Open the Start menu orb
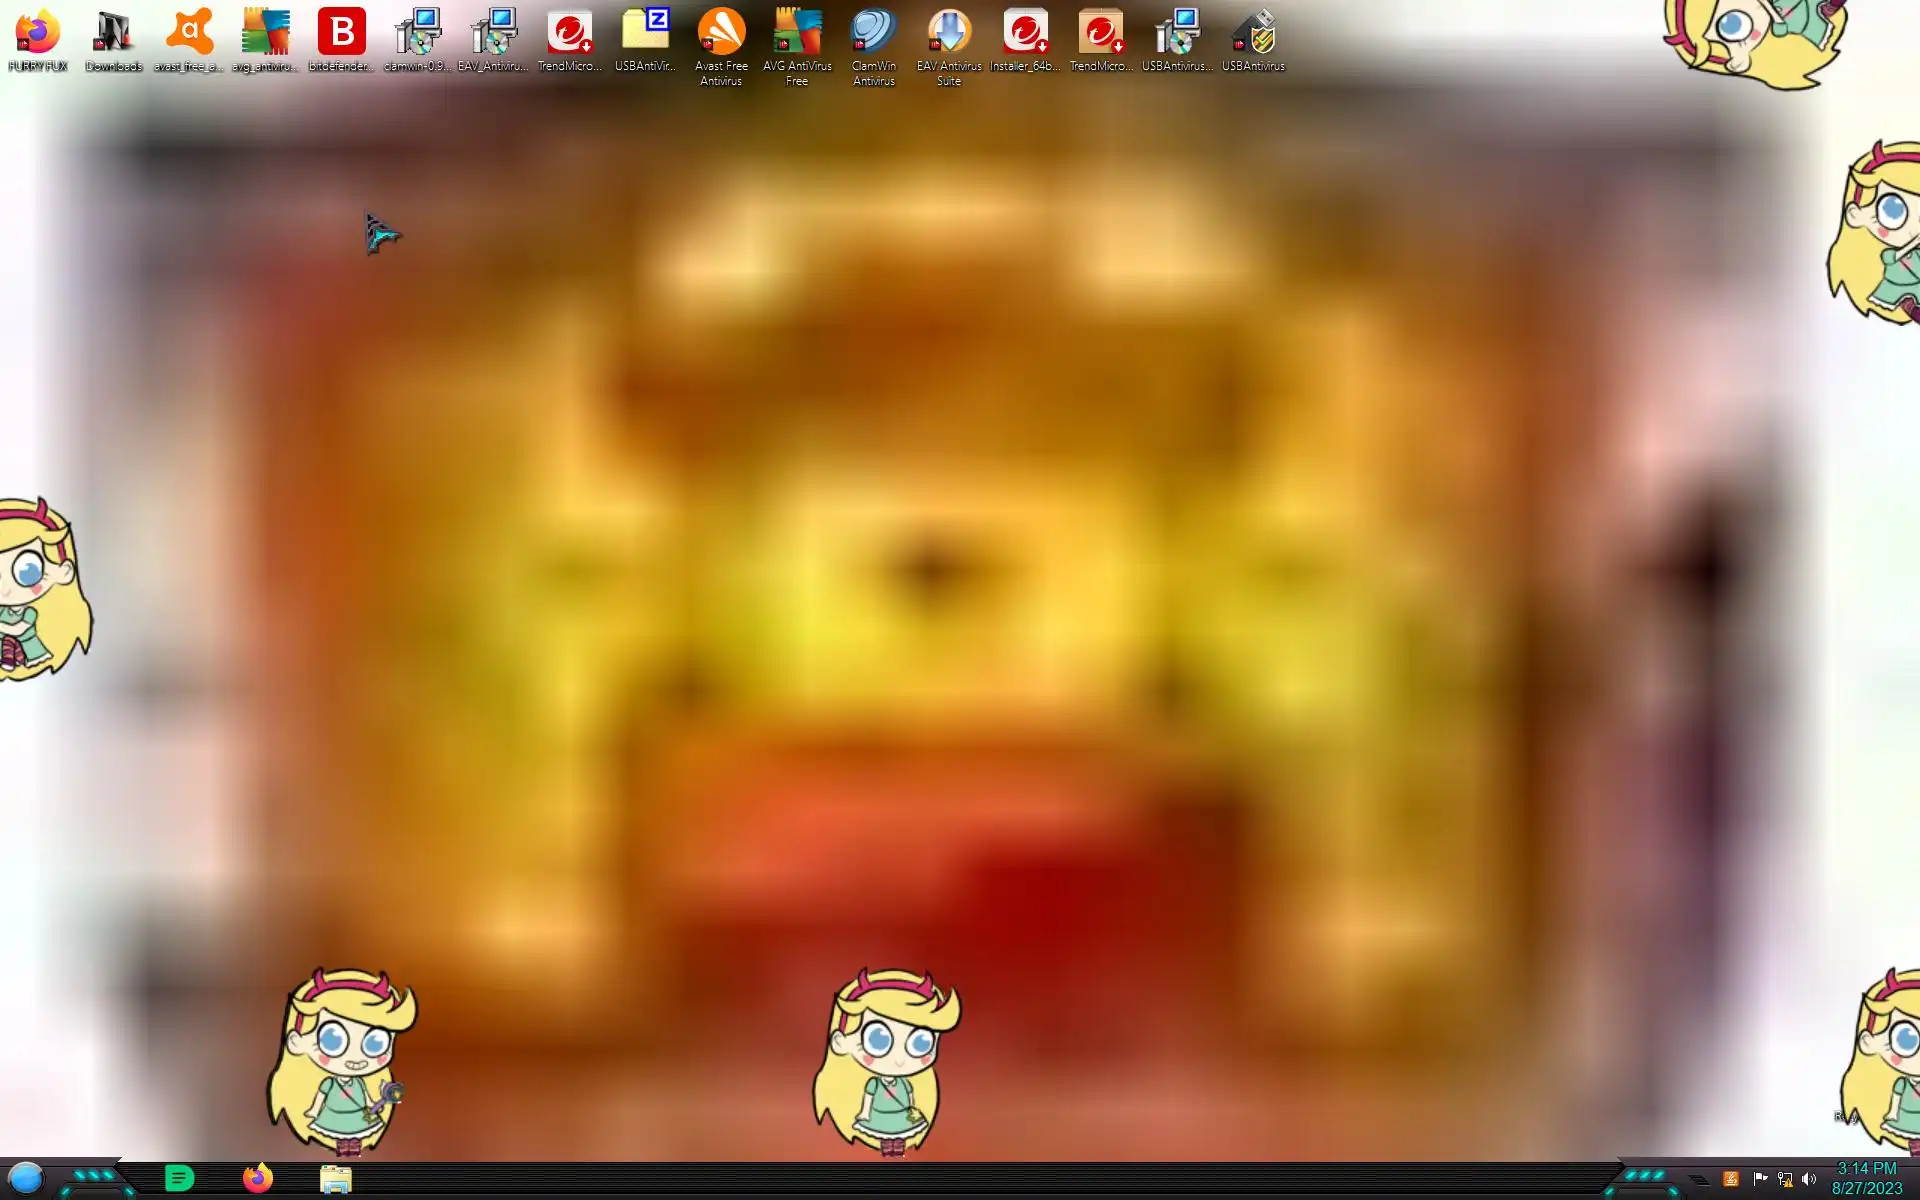 pyautogui.click(x=26, y=1179)
